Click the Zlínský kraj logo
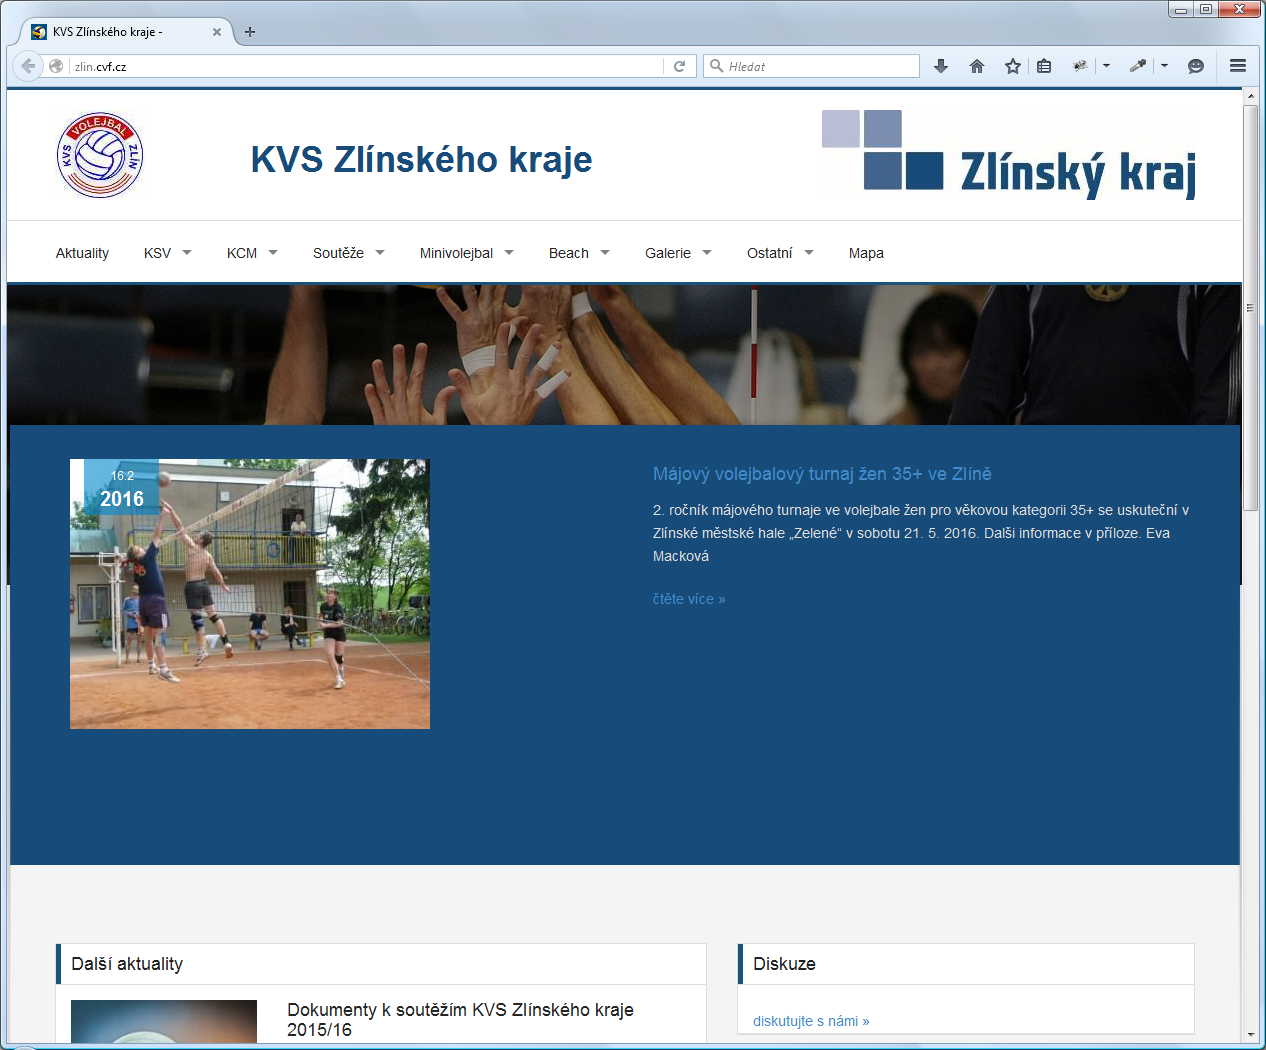Image resolution: width=1266 pixels, height=1050 pixels. point(1009,155)
